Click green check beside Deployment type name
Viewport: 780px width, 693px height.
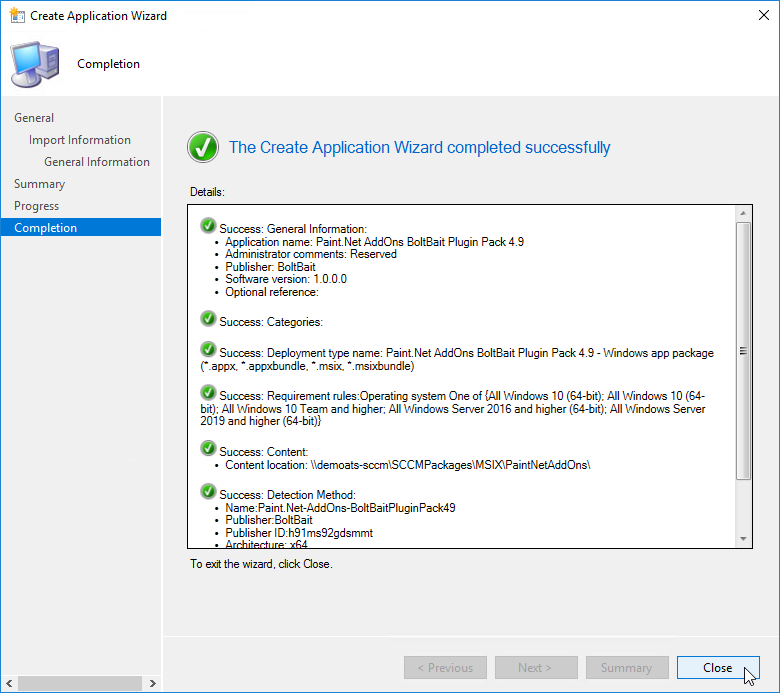pyautogui.click(x=208, y=350)
